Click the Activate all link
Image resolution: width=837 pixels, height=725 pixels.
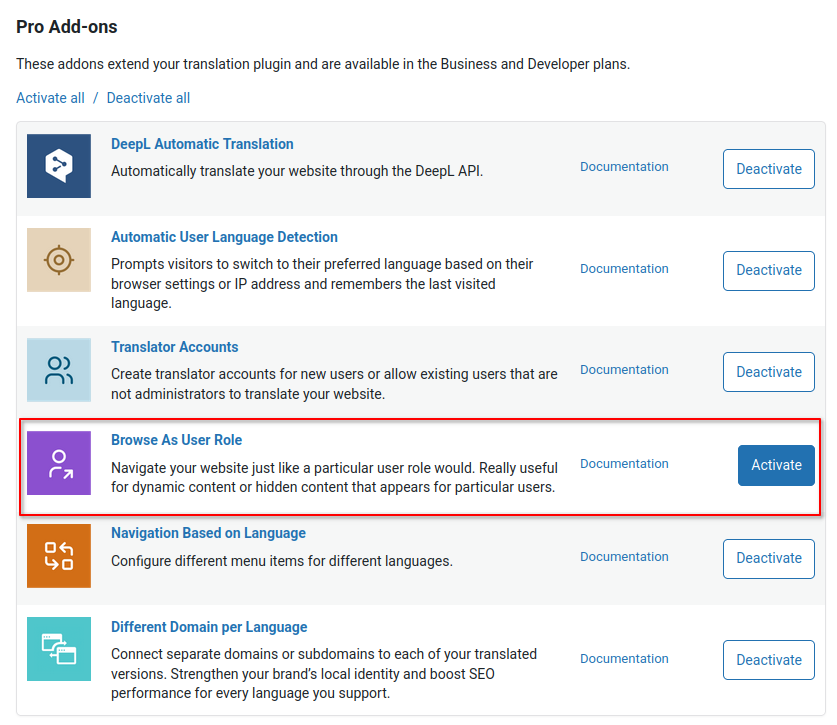pos(50,98)
